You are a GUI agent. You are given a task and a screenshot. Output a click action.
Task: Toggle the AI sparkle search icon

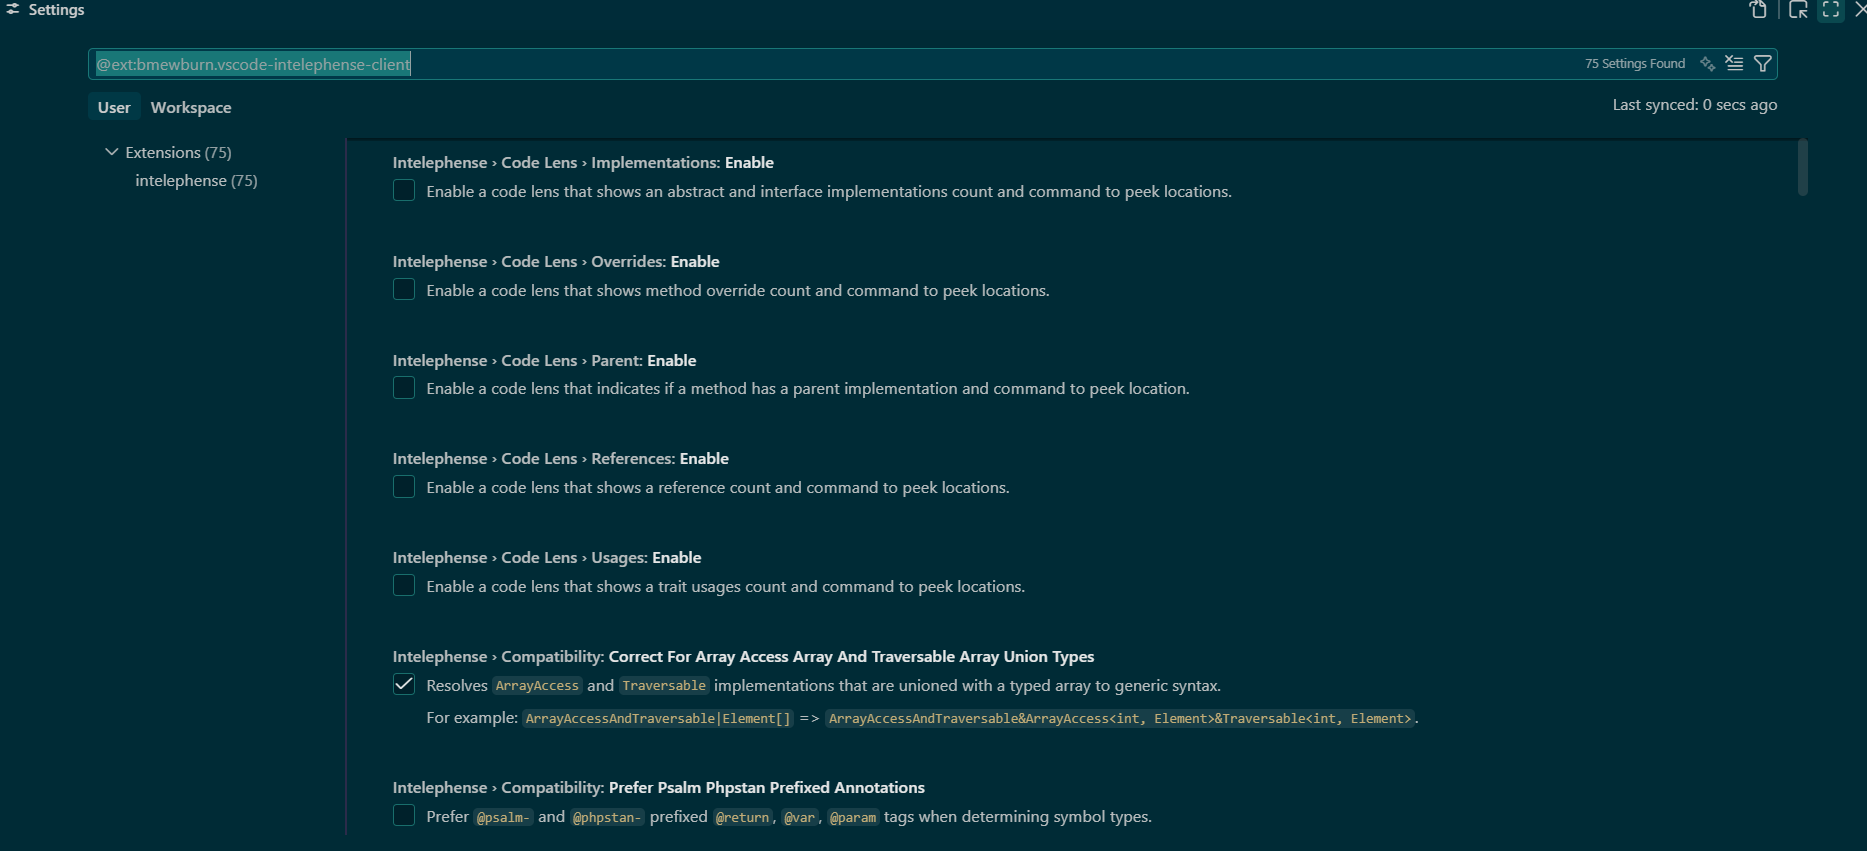[1707, 64]
